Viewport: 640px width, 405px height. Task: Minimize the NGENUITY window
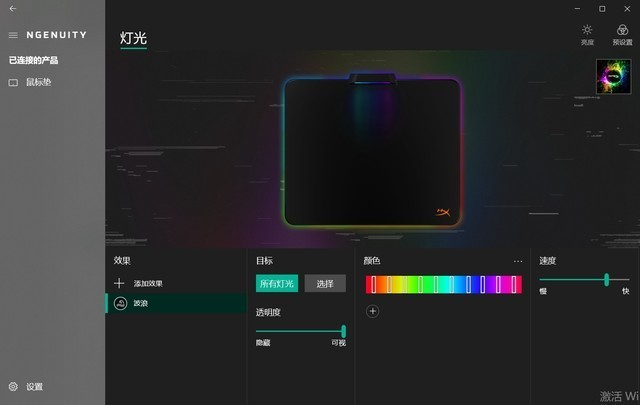(x=577, y=9)
